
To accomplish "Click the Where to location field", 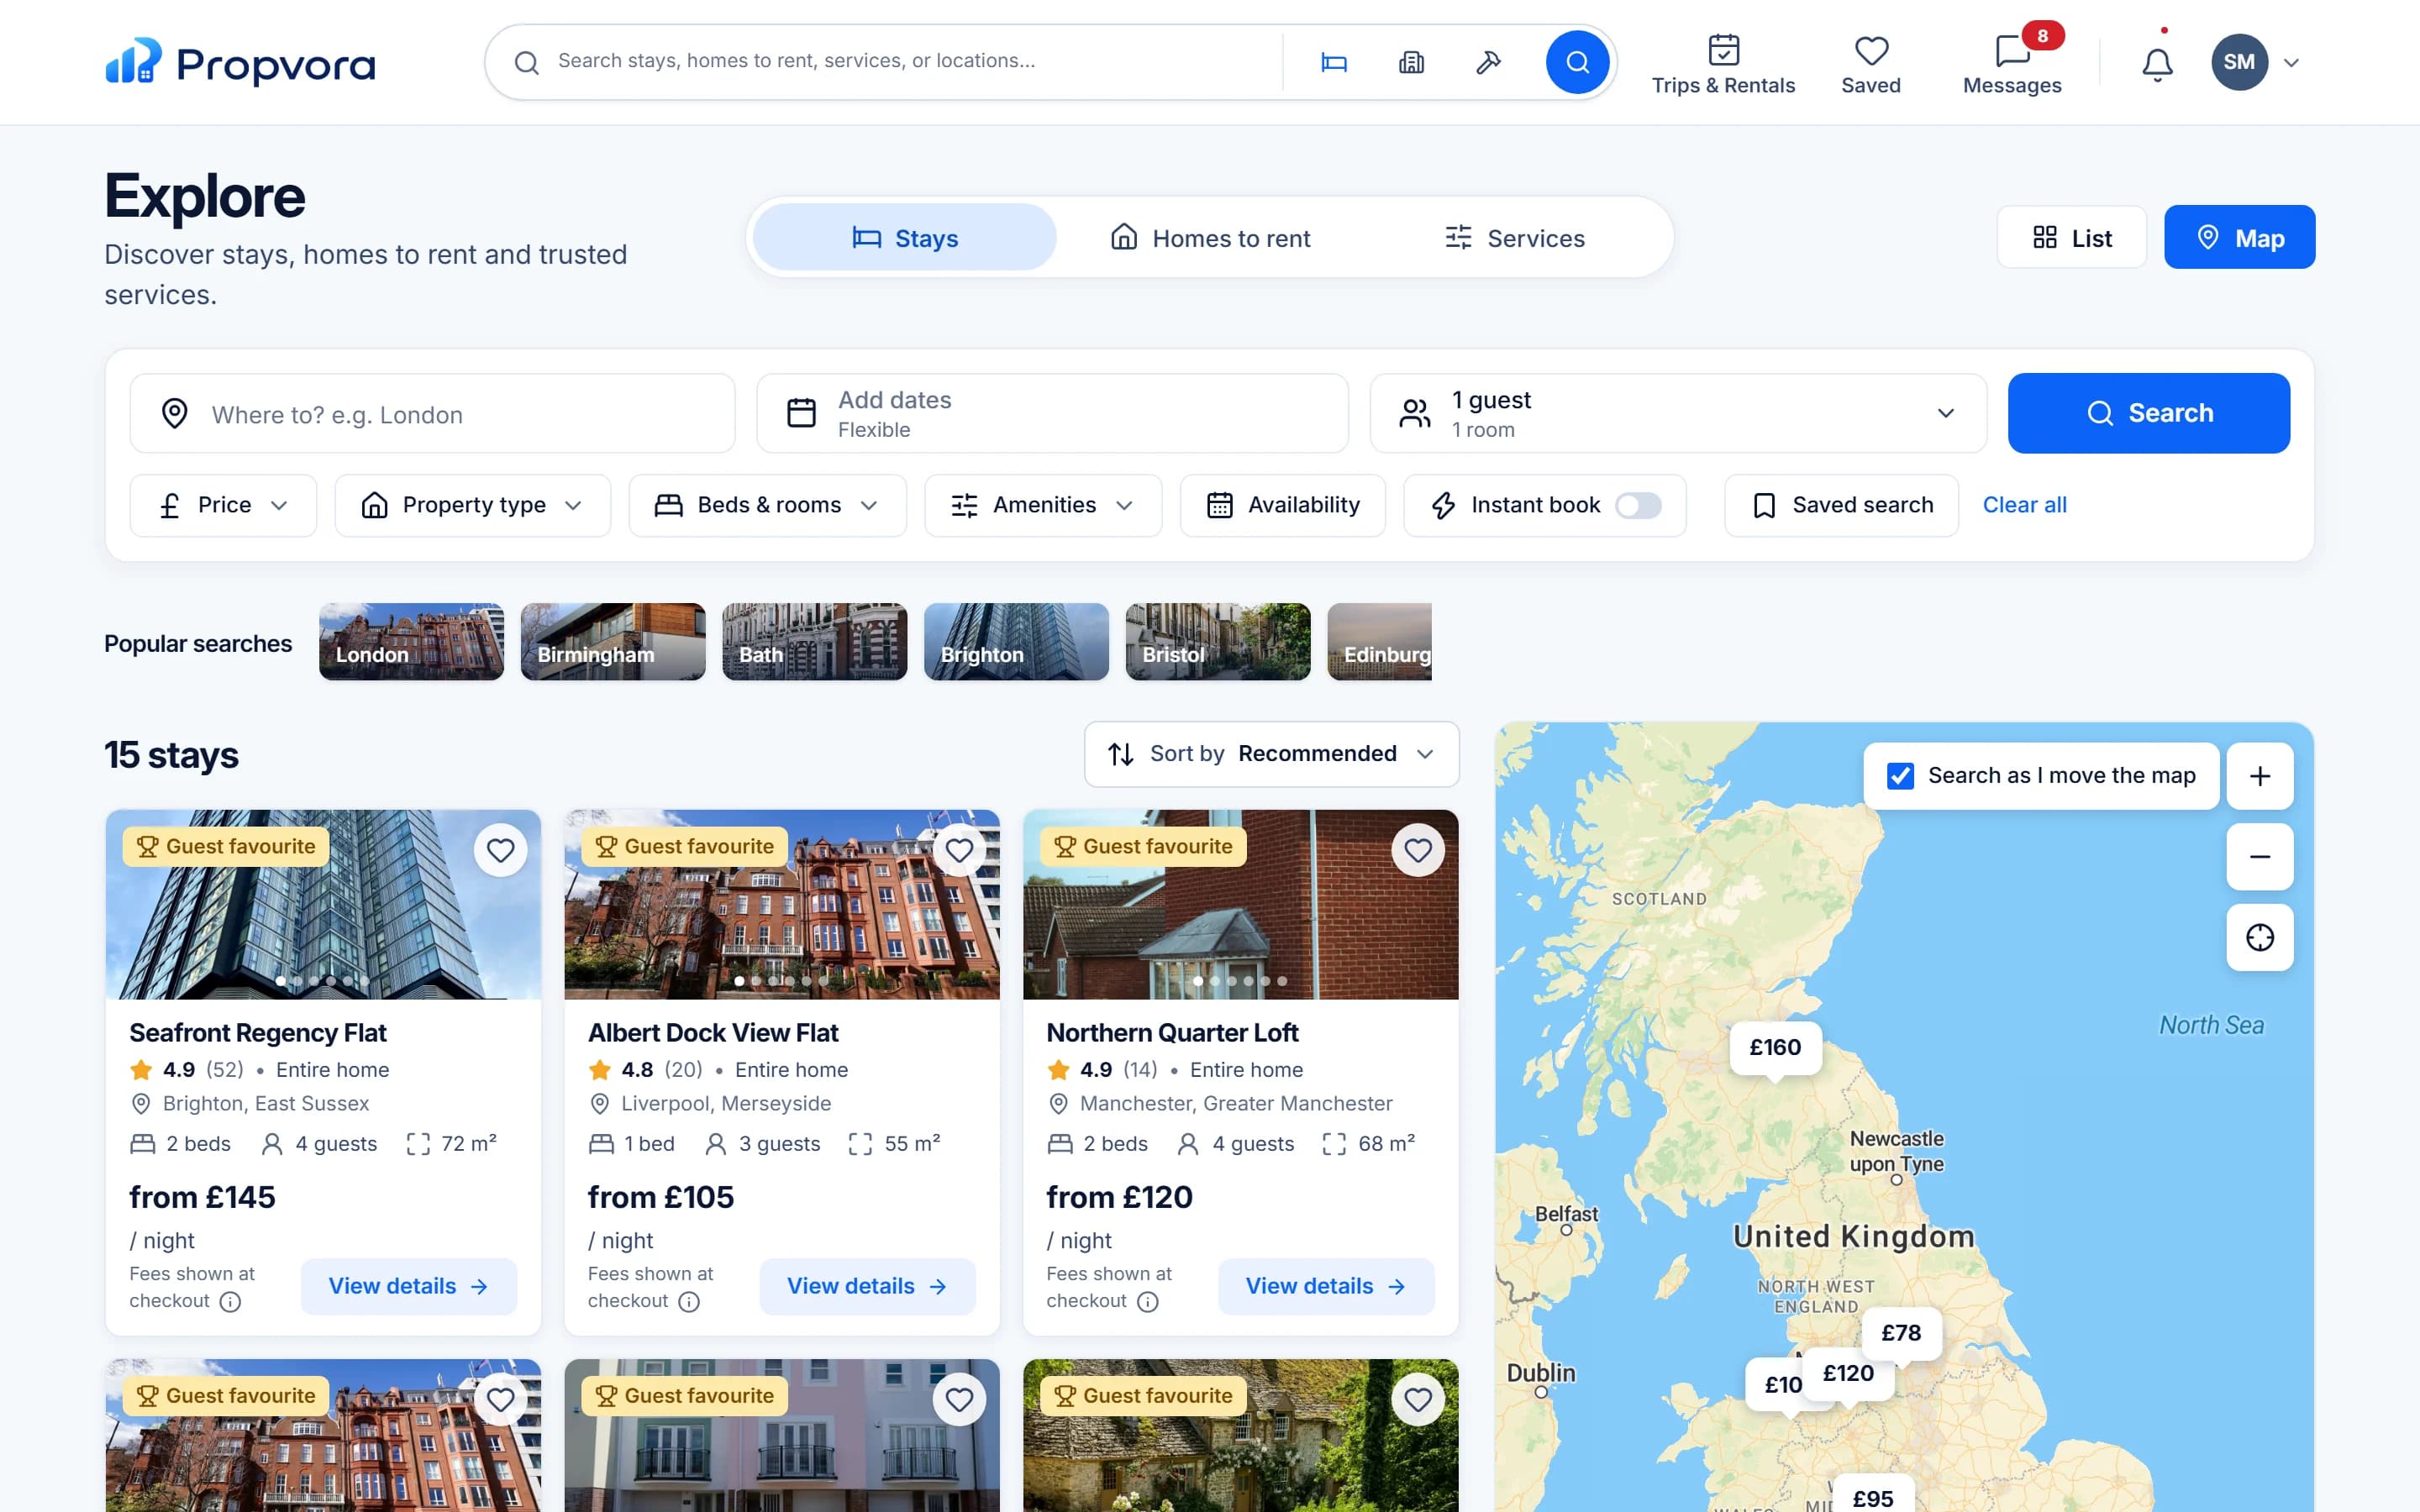I will point(432,413).
